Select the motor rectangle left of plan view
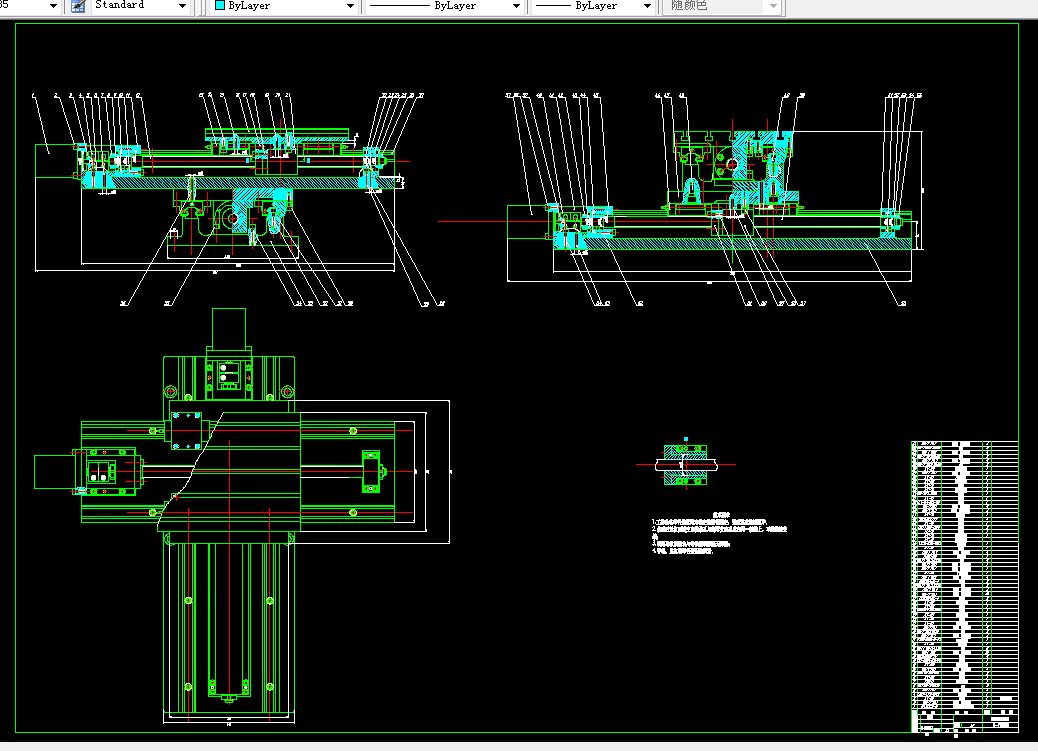Image resolution: width=1038 pixels, height=751 pixels. [x=54, y=472]
